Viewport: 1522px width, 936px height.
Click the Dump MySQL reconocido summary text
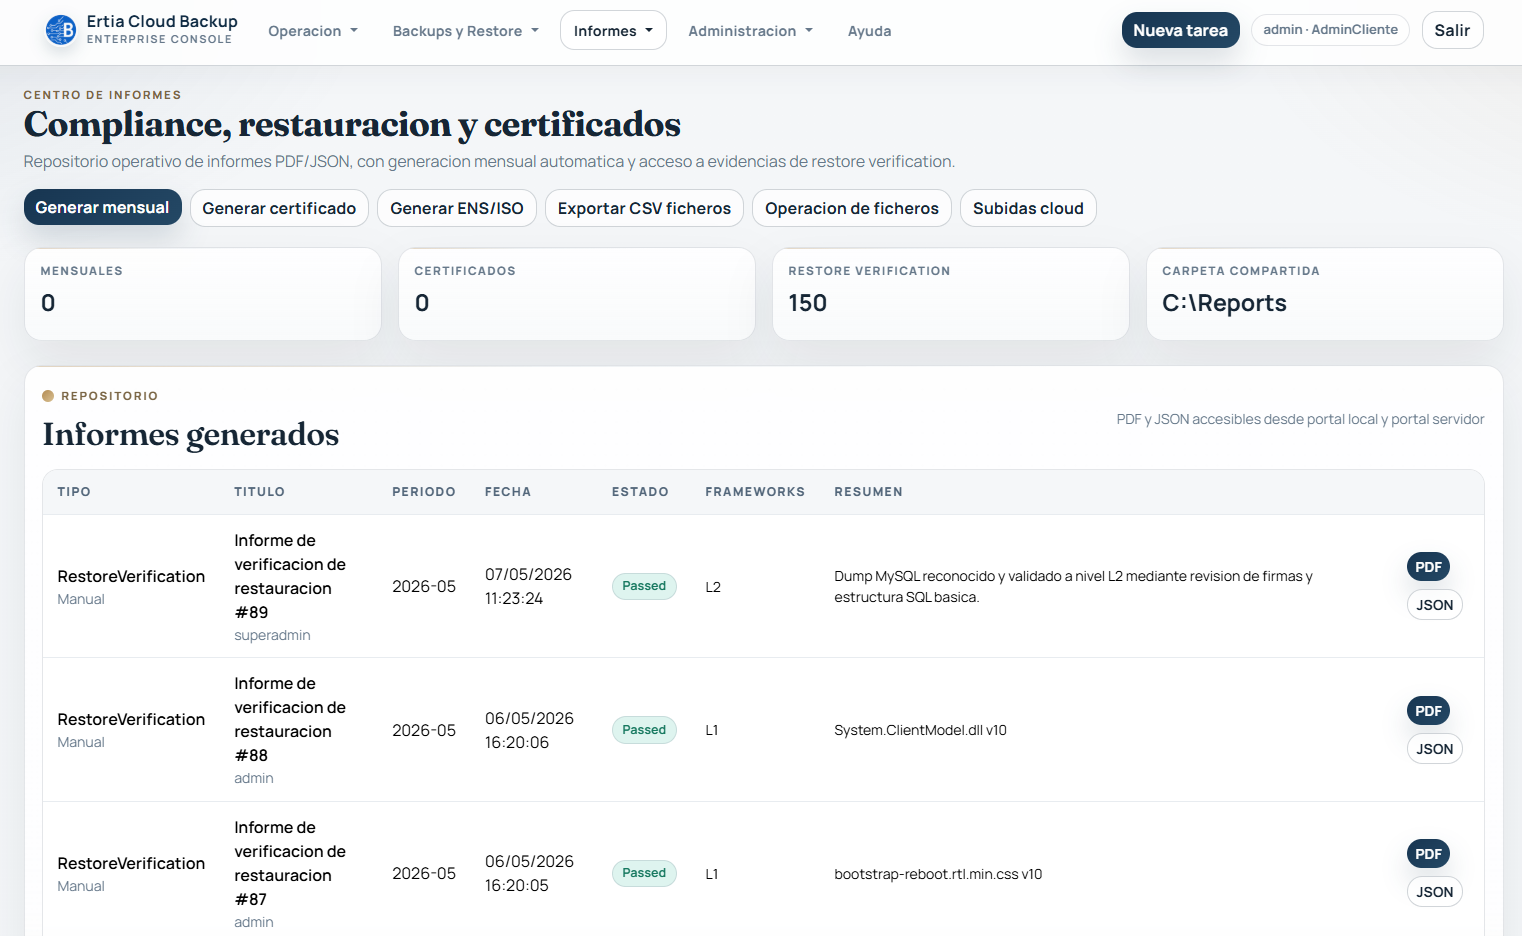1073,586
